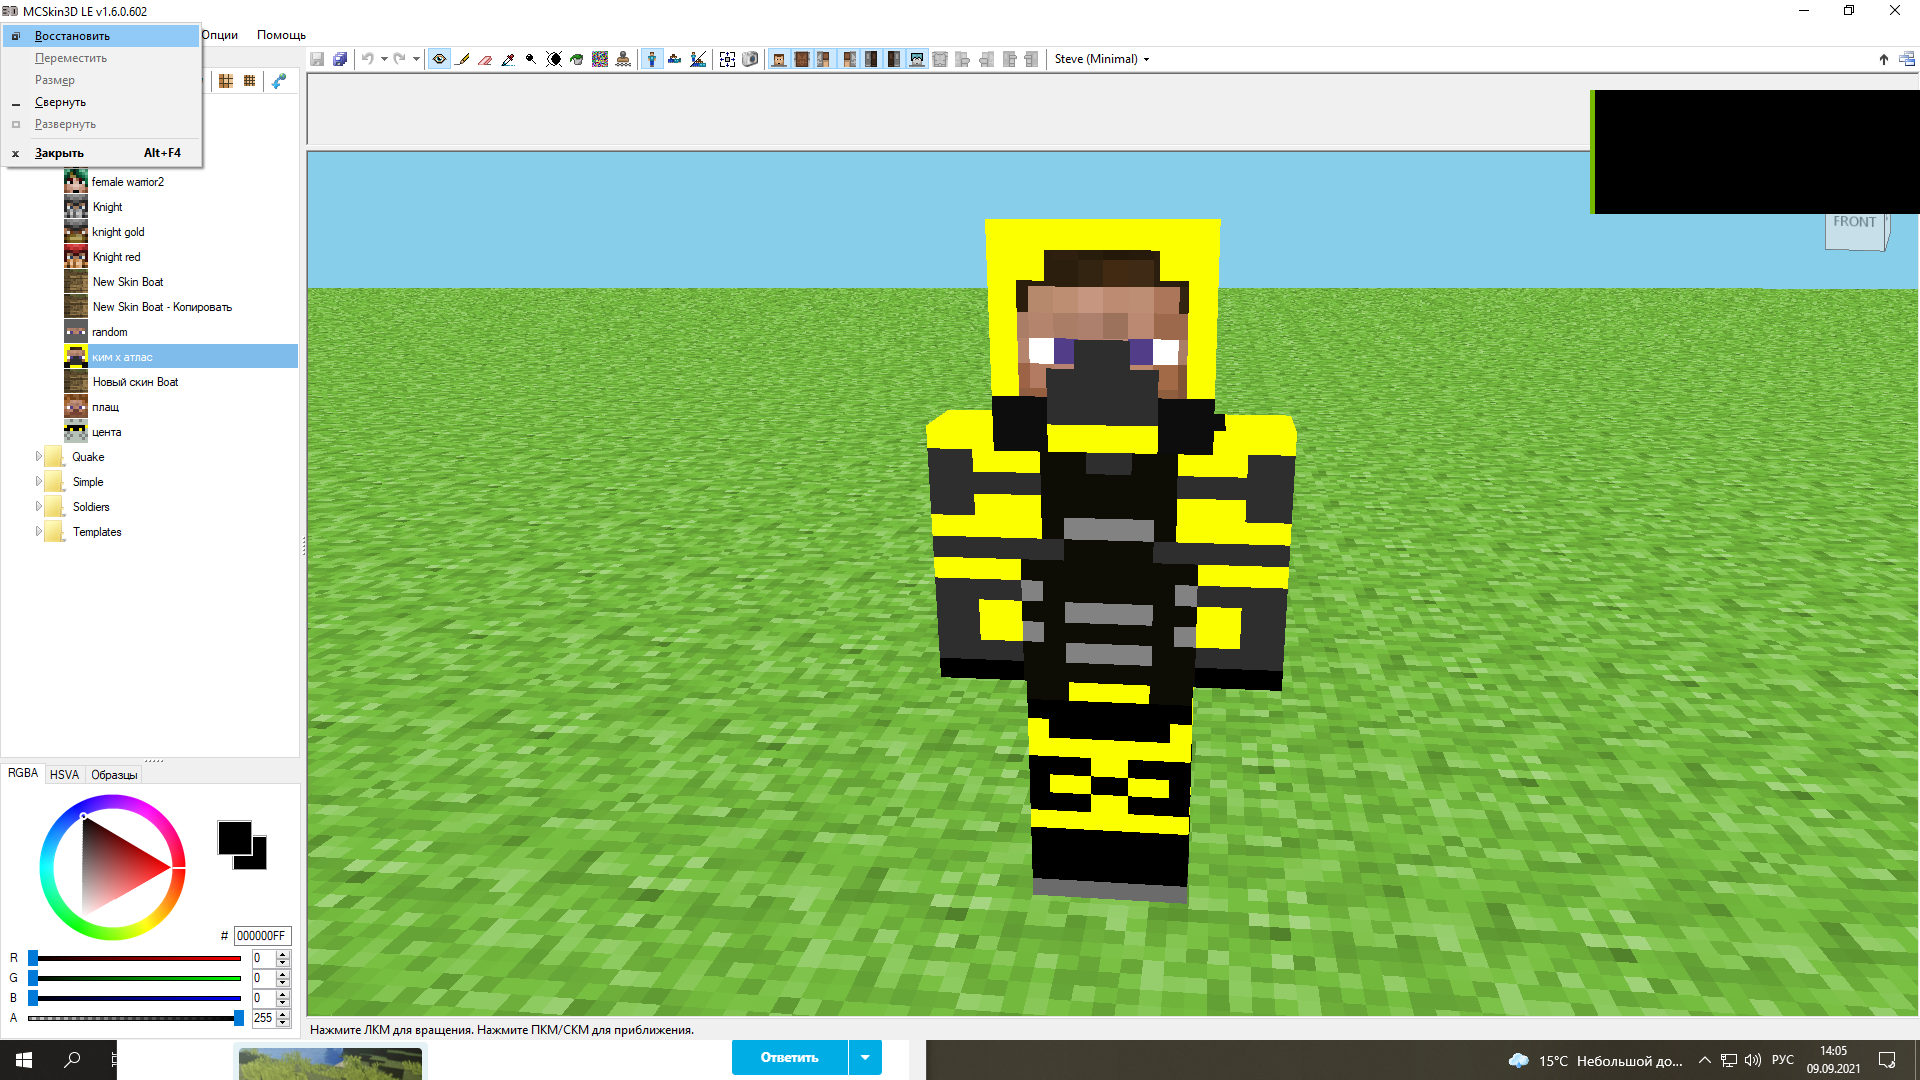The height and width of the screenshot is (1080, 1920).
Task: Click the reset camera focus icon
Action: 727,59
